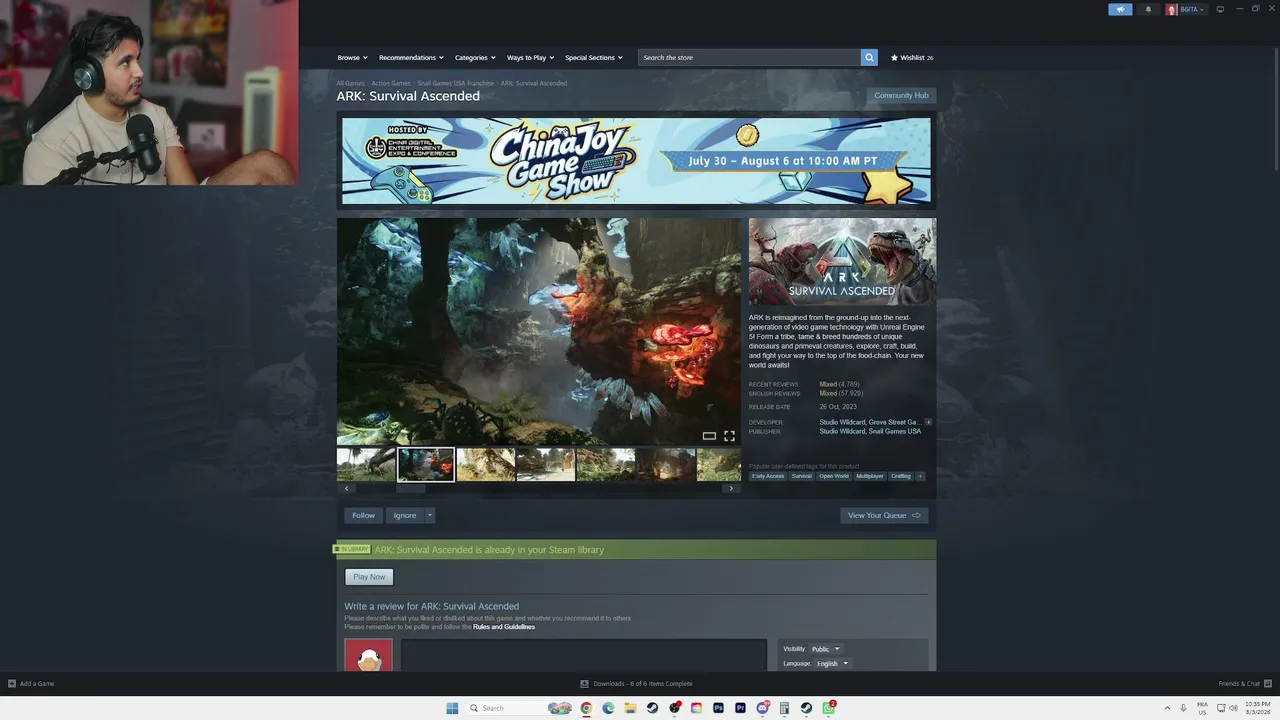Image resolution: width=1280 pixels, height=720 pixels.
Task: Select the first screenshot thumbnail with palm trees
Action: pos(366,465)
